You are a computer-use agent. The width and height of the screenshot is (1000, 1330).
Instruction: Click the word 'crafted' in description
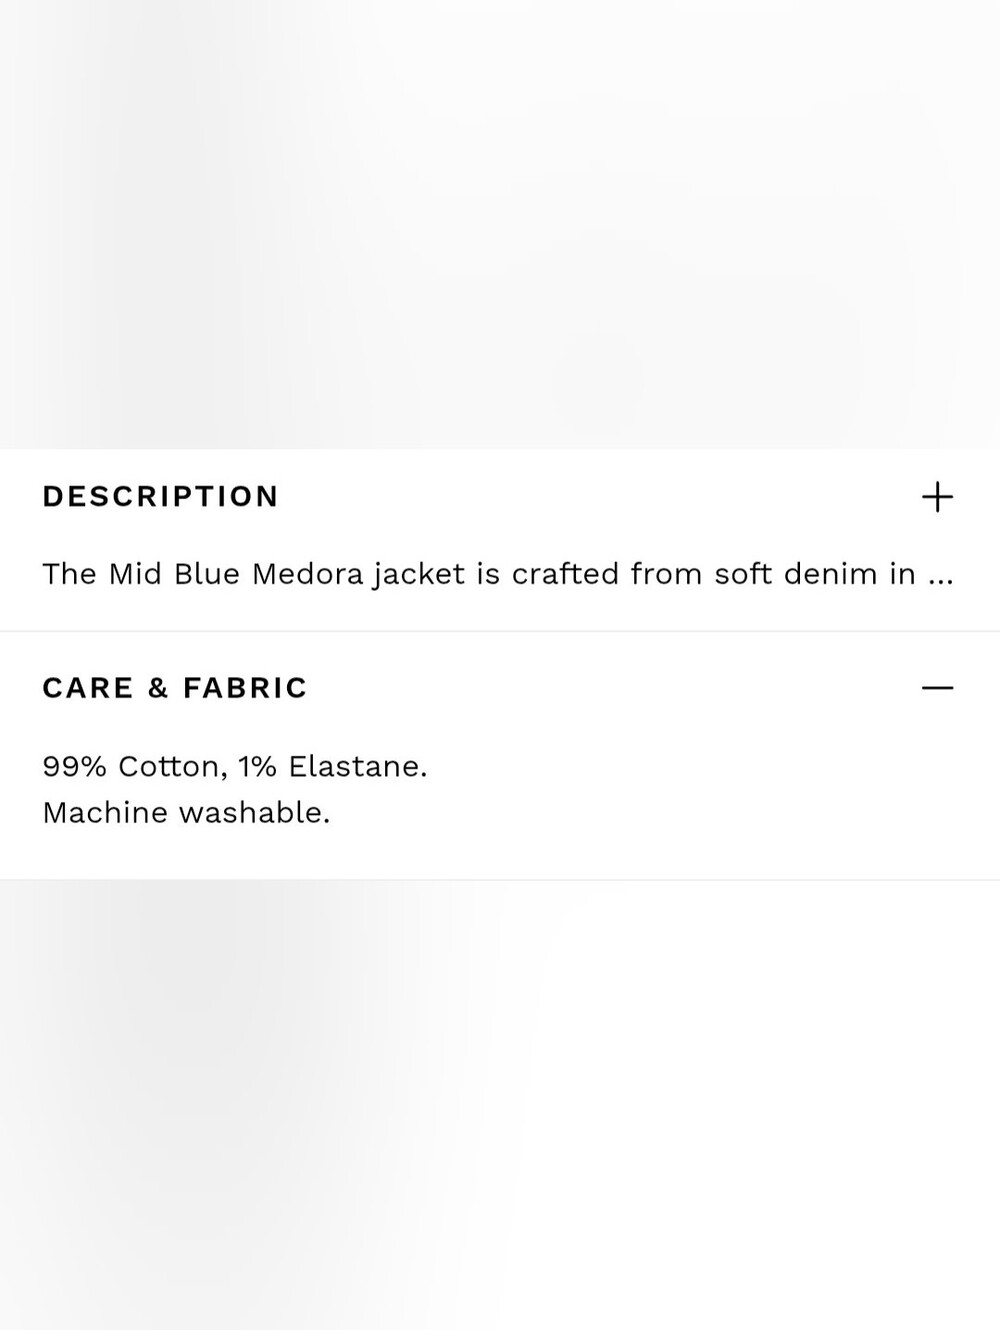(565, 574)
